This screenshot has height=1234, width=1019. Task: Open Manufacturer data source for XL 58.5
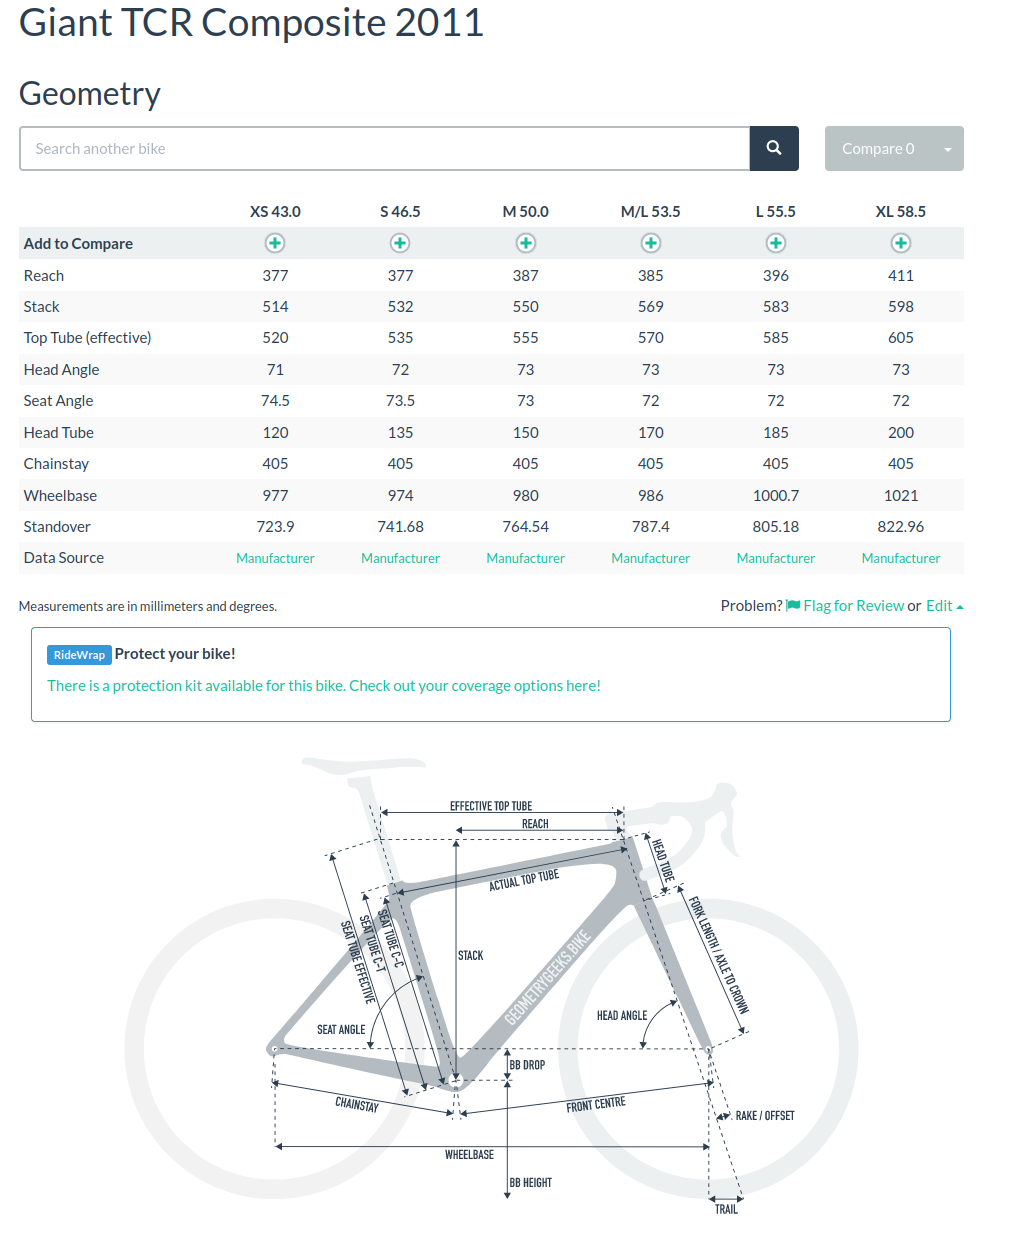pos(901,558)
